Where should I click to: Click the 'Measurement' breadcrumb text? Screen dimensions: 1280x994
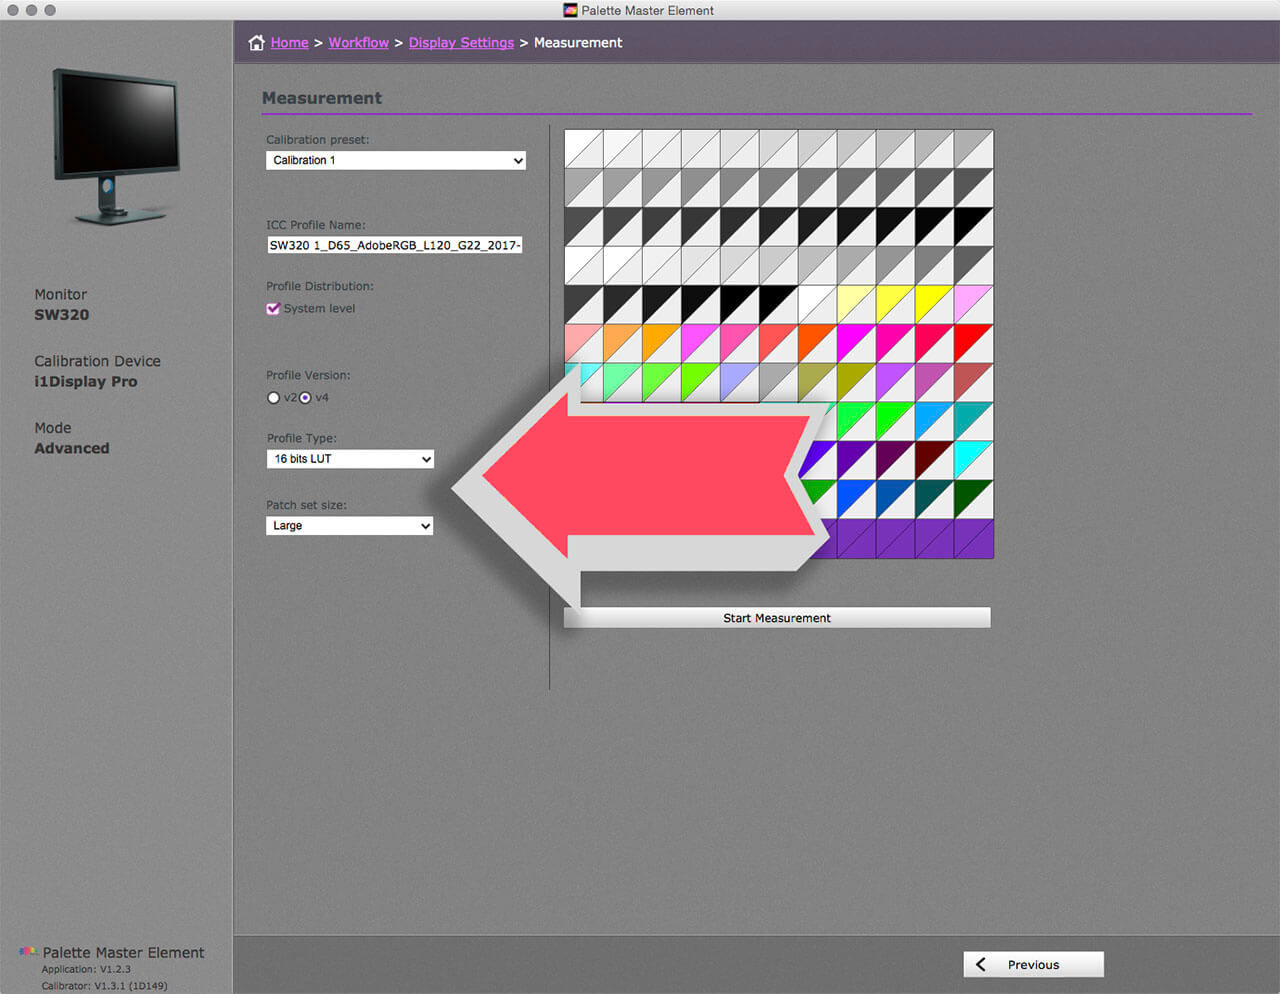click(x=578, y=42)
